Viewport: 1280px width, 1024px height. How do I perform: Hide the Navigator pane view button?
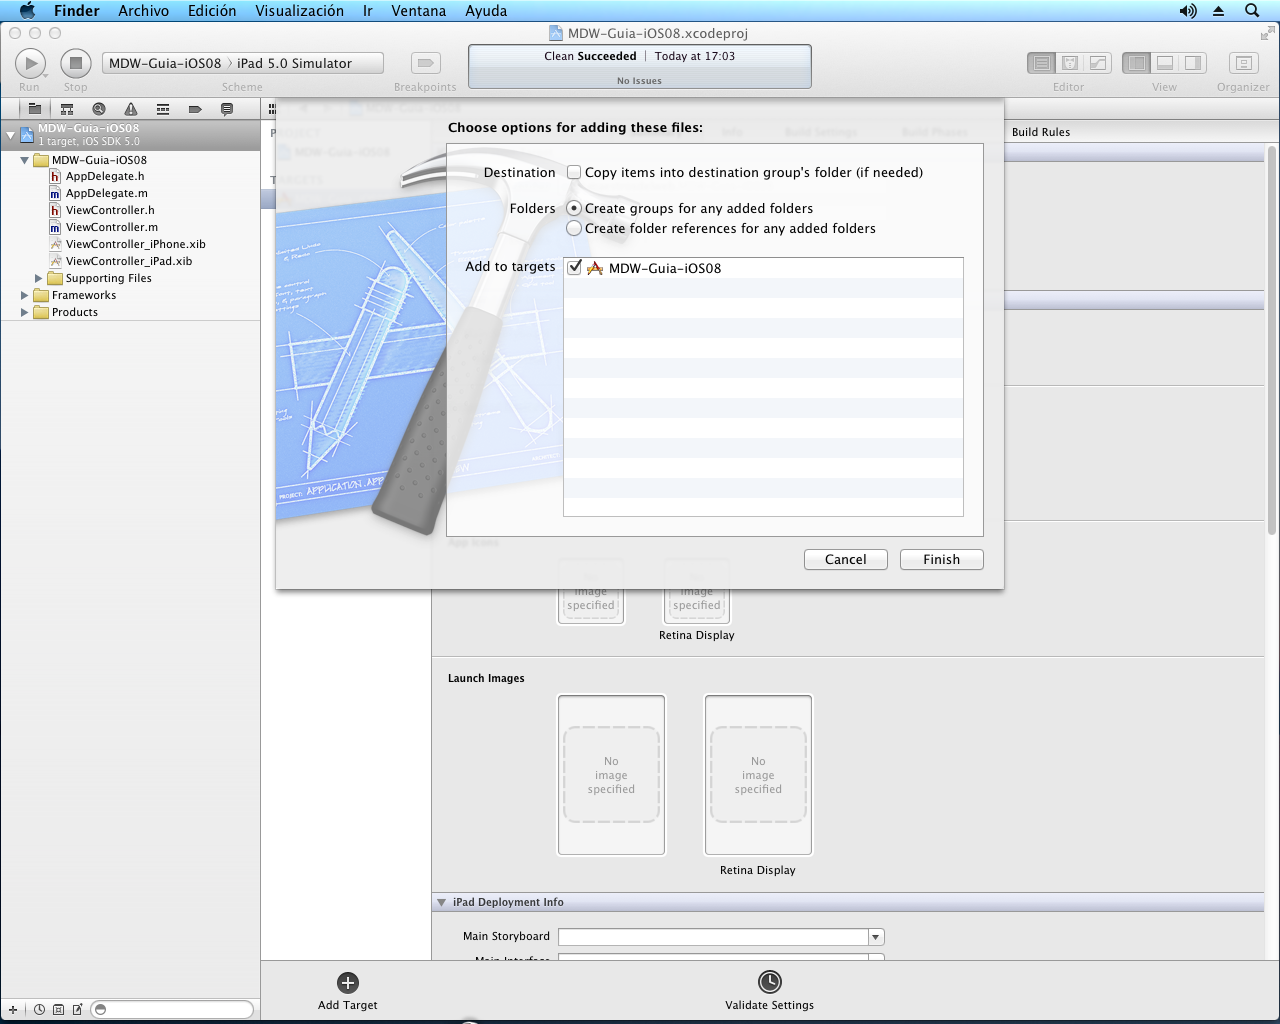point(1137,63)
